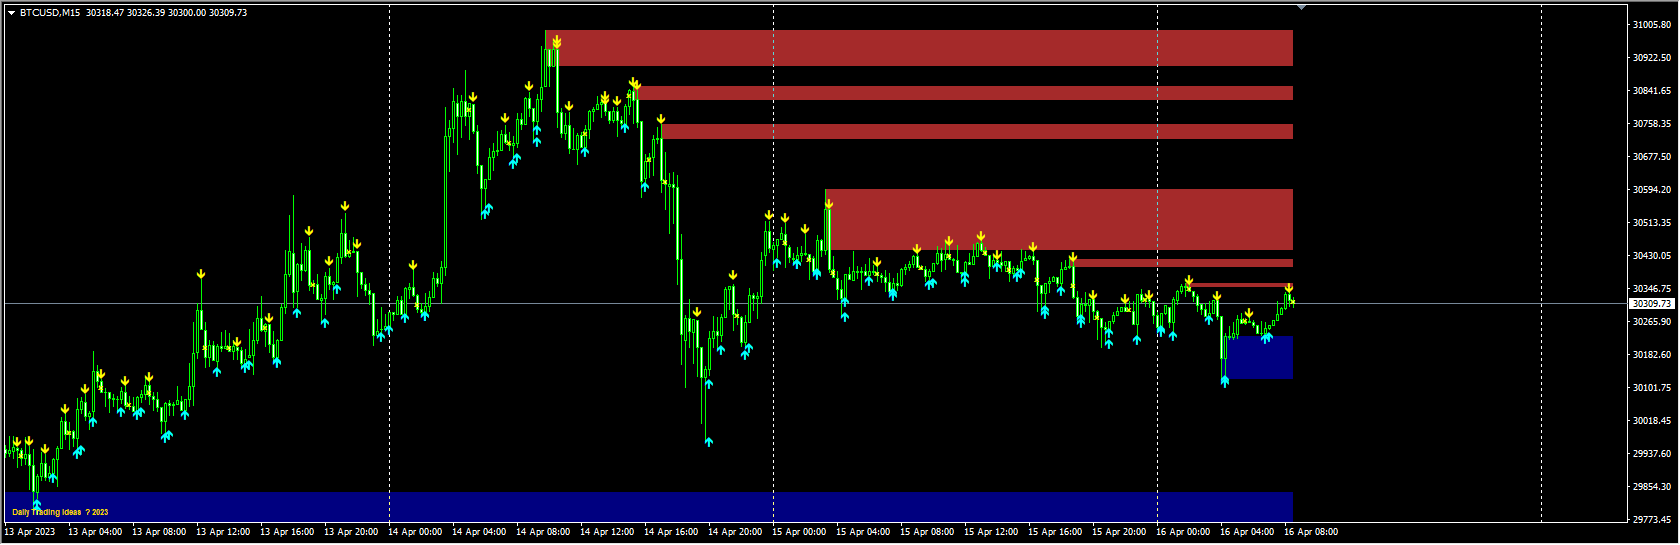1680x545 pixels.
Task: Click price axis label 30758.35
Action: [x=1652, y=123]
